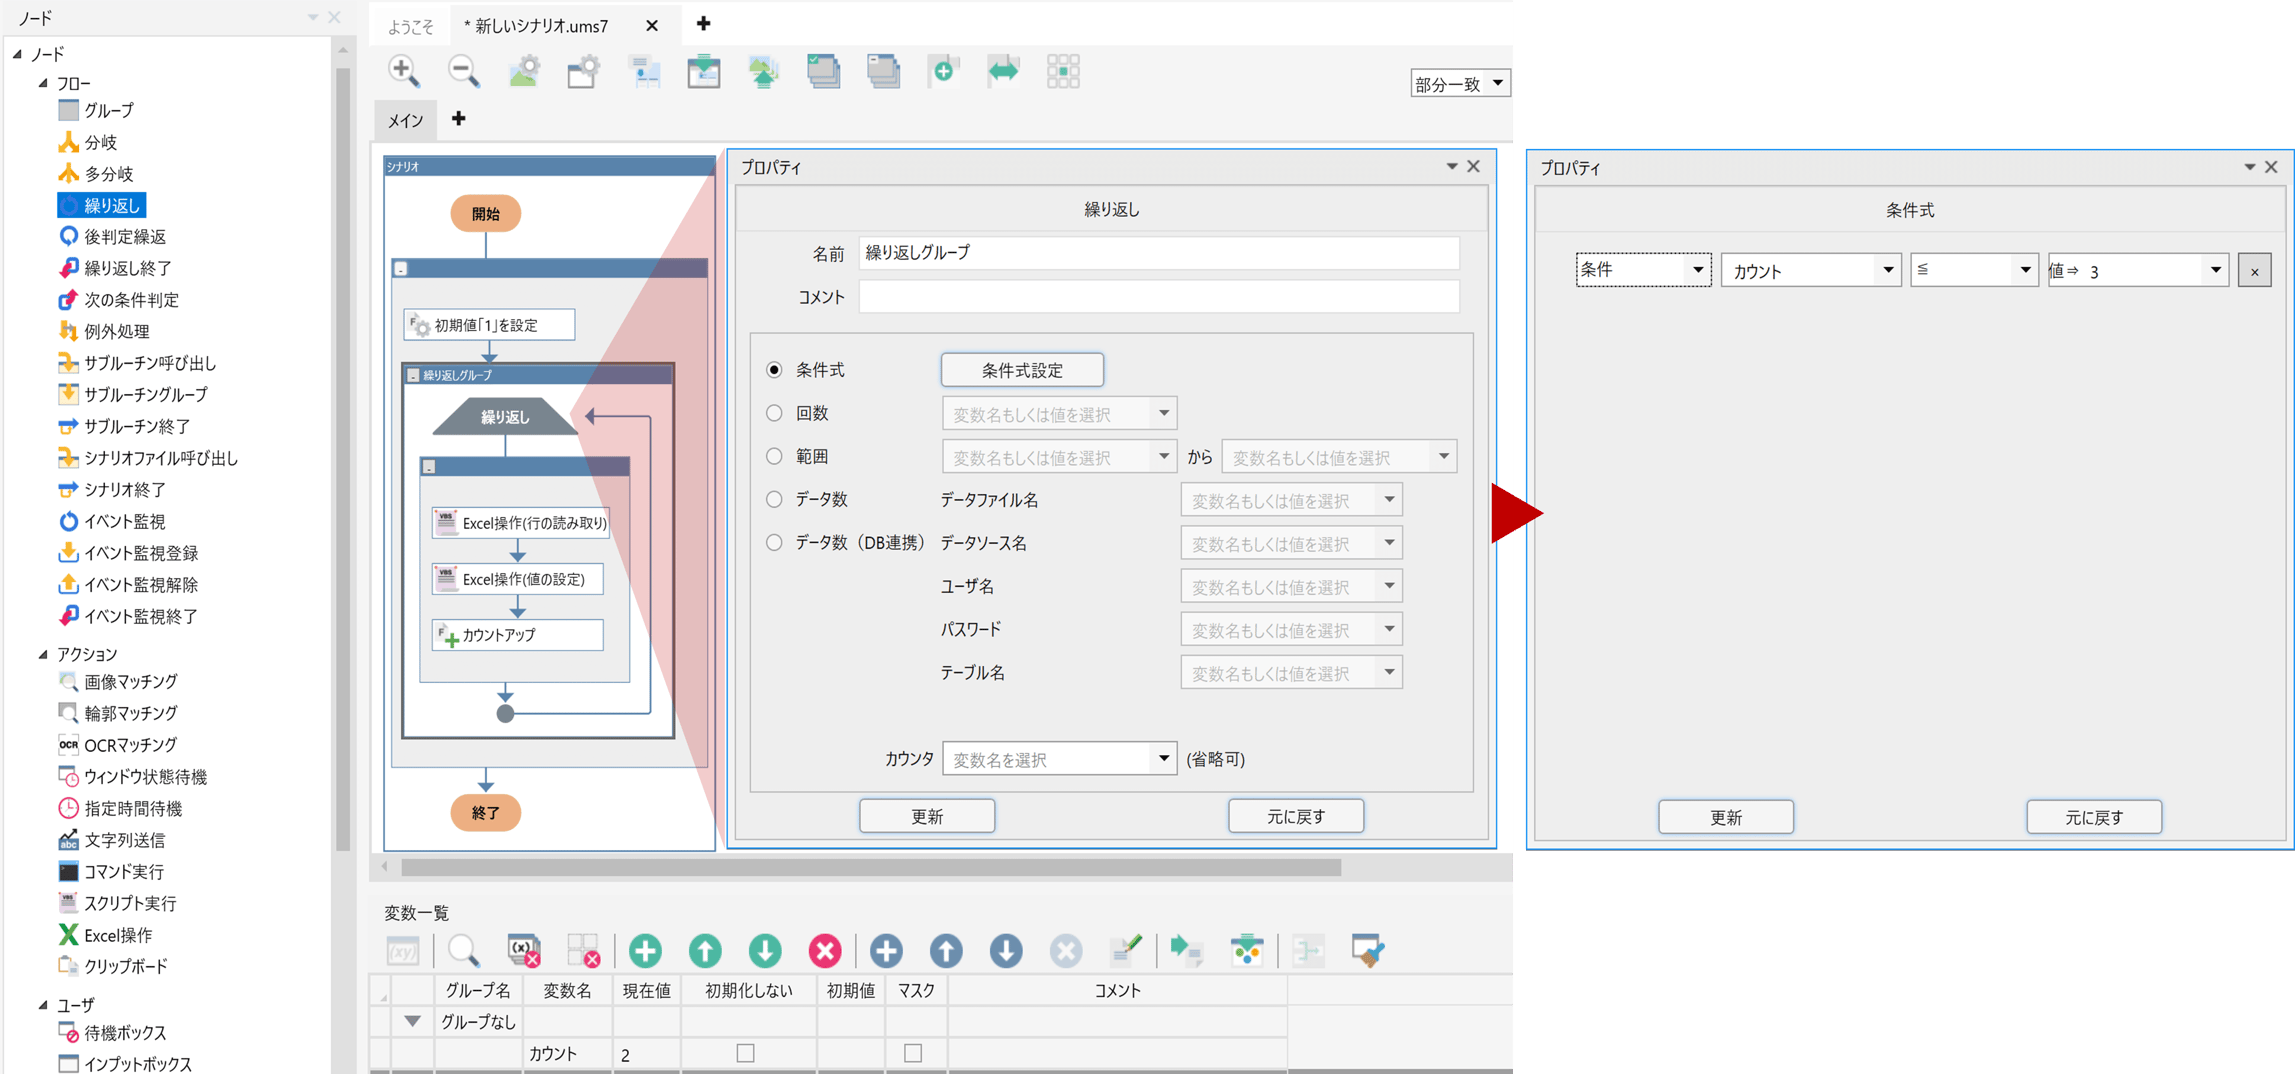Image resolution: width=2295 pixels, height=1074 pixels.
Task: Click the 更新 button in the properties panel
Action: [x=926, y=815]
